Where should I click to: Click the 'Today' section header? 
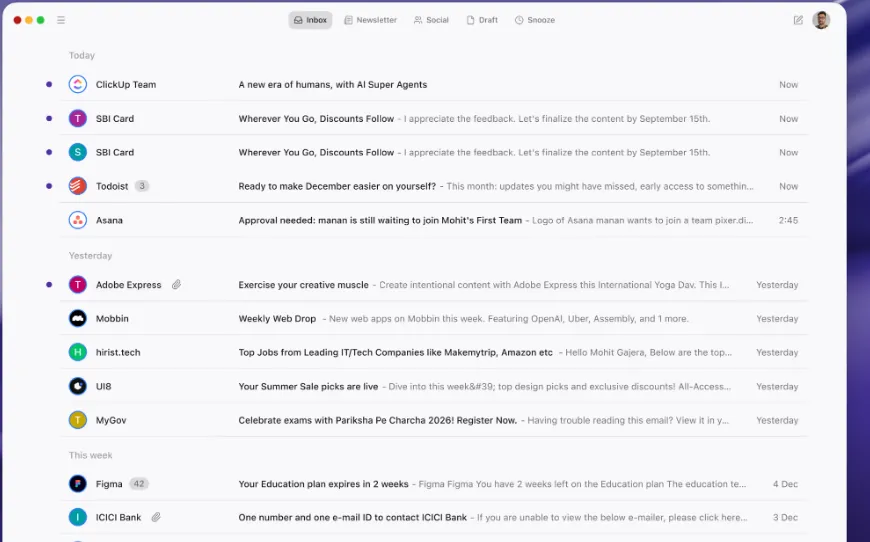(x=82, y=55)
